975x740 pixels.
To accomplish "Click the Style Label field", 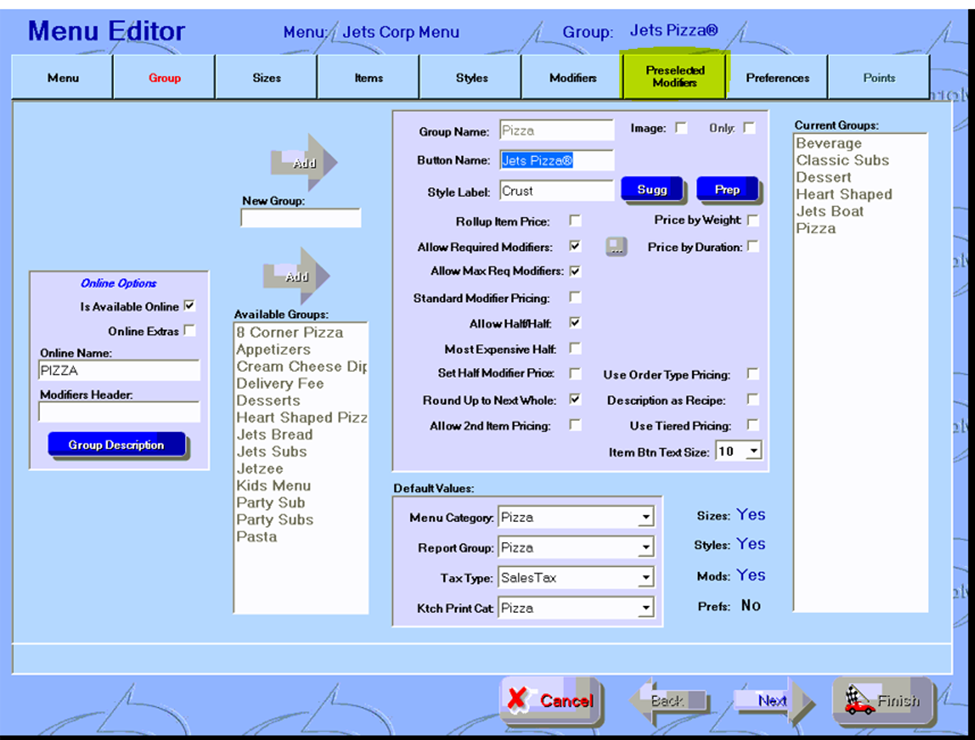I will point(557,191).
